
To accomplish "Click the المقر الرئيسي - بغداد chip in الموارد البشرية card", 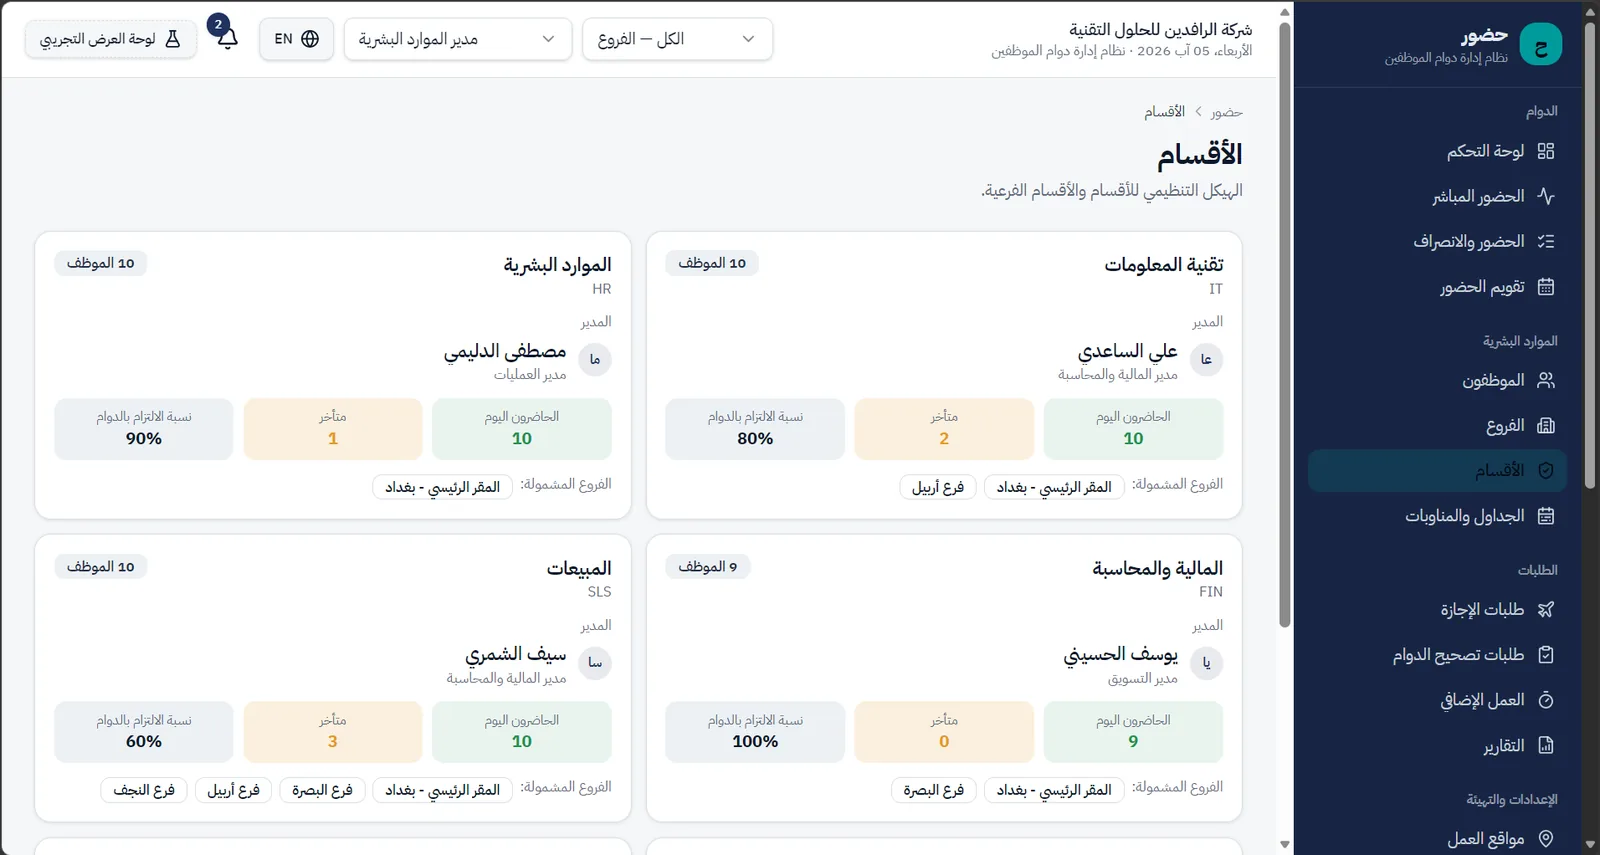I will pos(443,487).
